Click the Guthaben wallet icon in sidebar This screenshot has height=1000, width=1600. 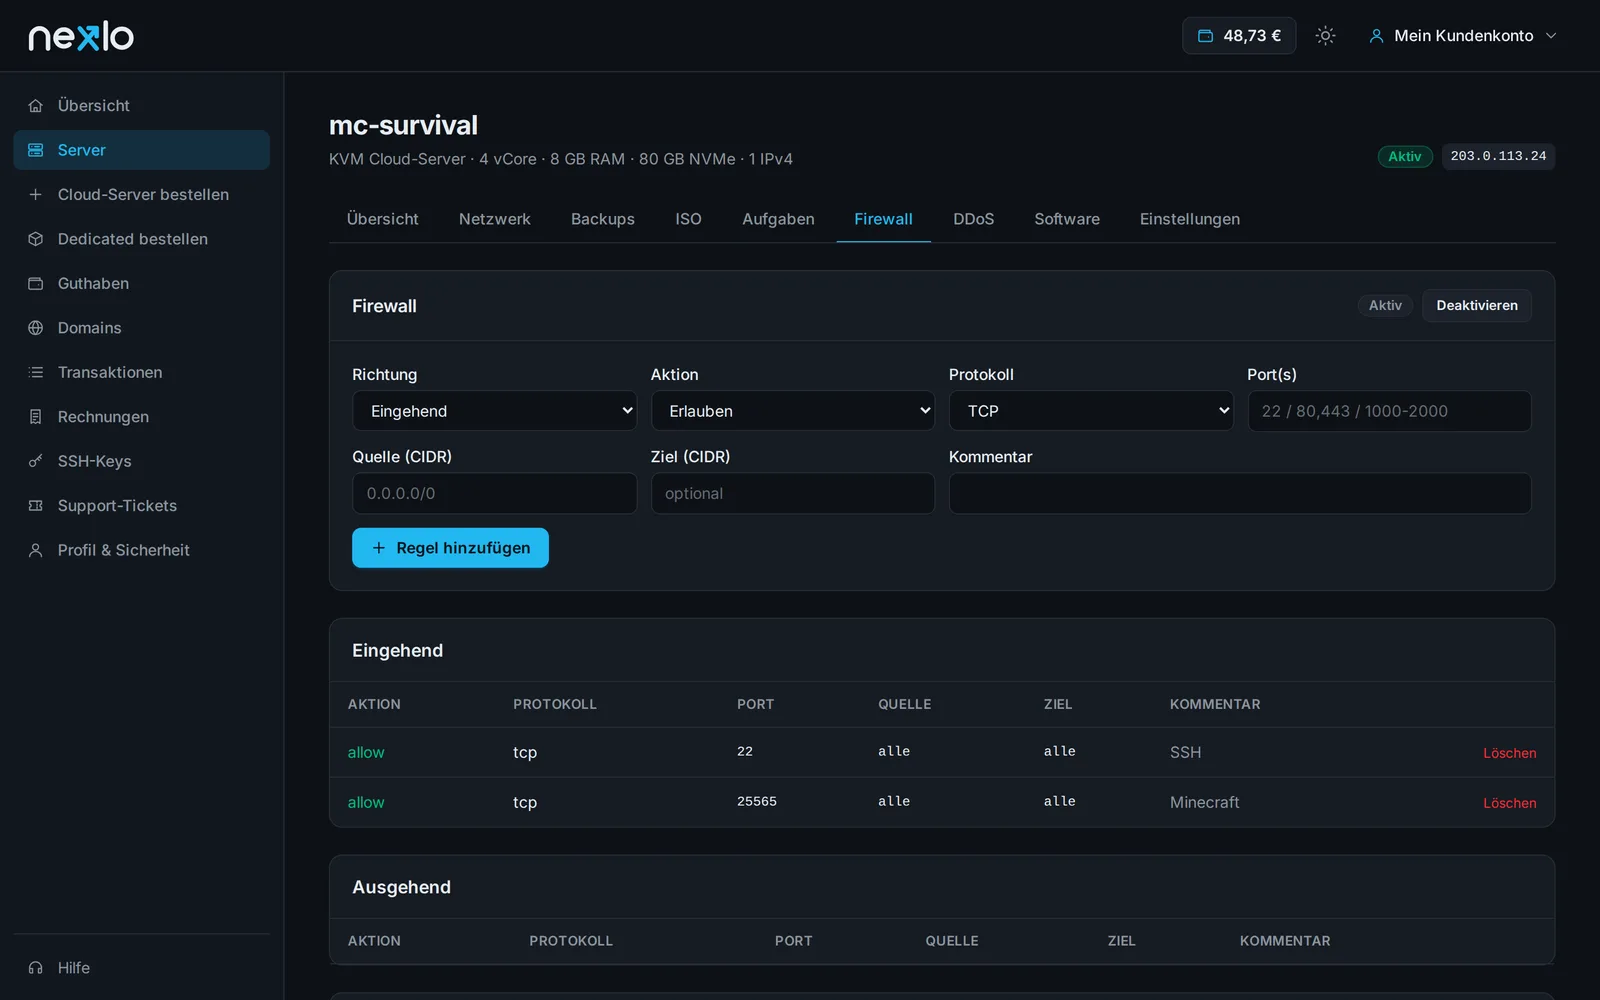36,284
